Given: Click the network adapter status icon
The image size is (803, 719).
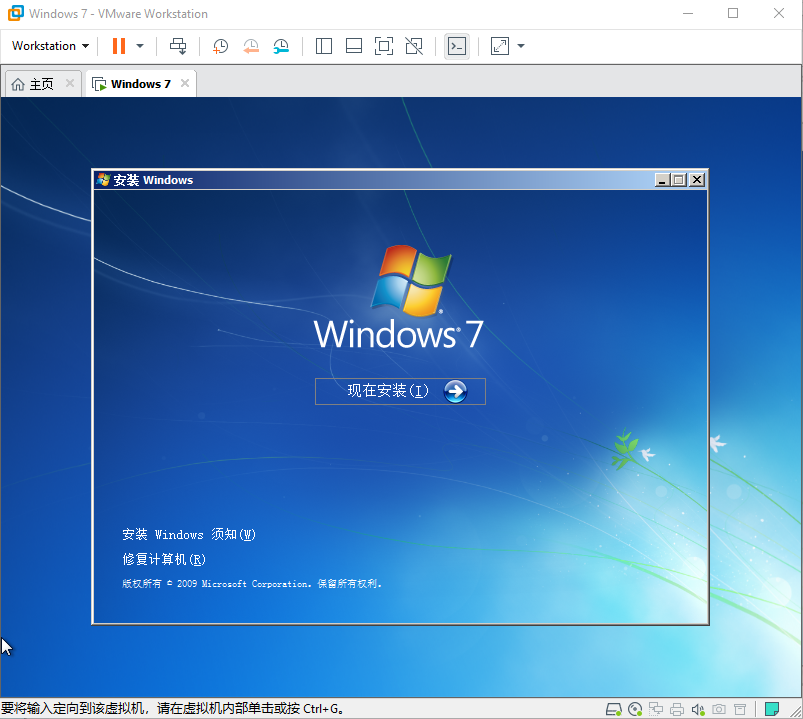Looking at the screenshot, I should 656,709.
